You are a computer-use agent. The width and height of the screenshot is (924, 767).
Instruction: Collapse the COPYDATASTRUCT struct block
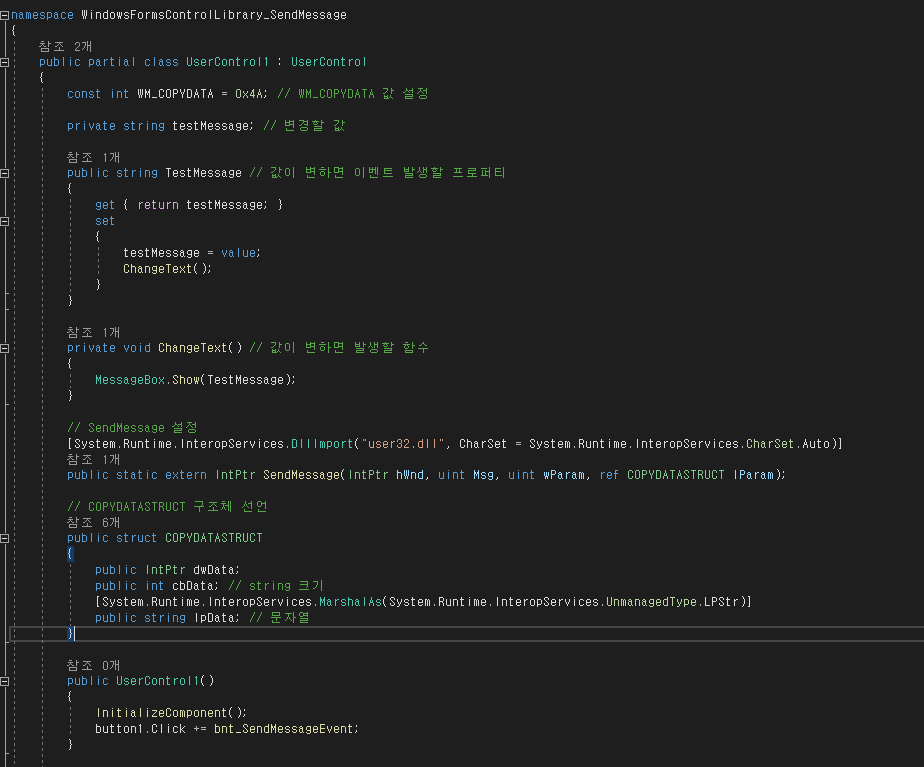4,538
